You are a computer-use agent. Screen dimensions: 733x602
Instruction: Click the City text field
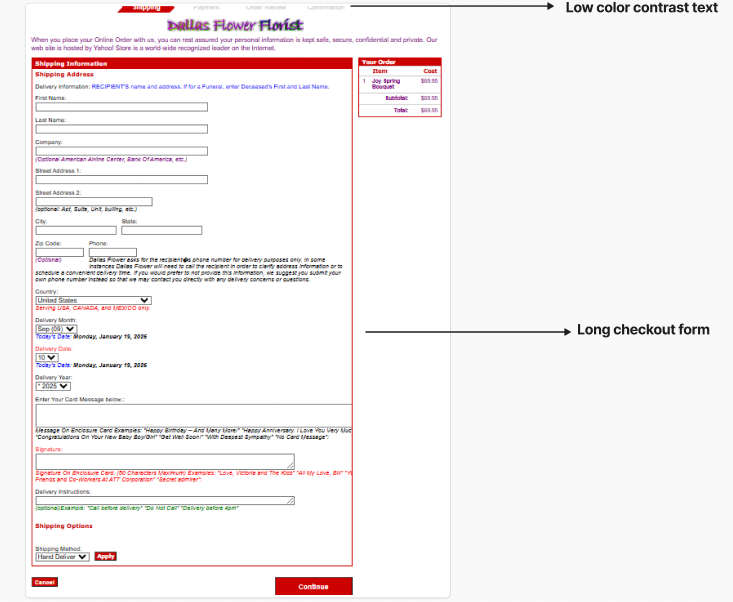74,230
